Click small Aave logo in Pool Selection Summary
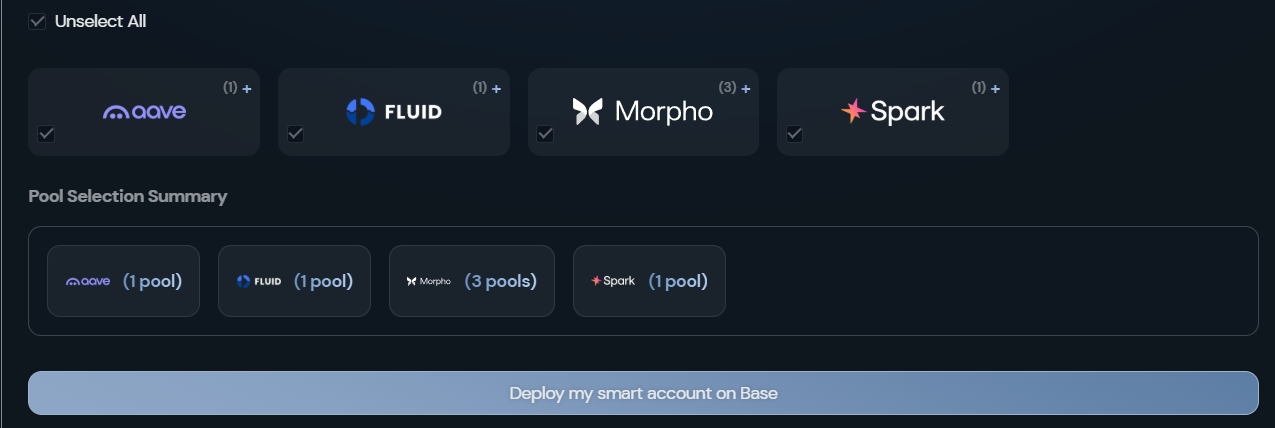Image resolution: width=1275 pixels, height=428 pixels. point(88,282)
